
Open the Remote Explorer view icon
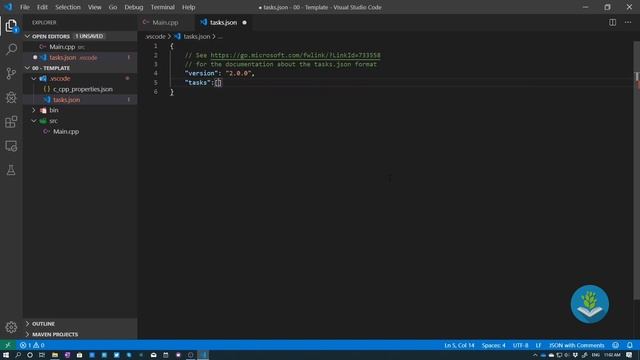tap(11, 146)
